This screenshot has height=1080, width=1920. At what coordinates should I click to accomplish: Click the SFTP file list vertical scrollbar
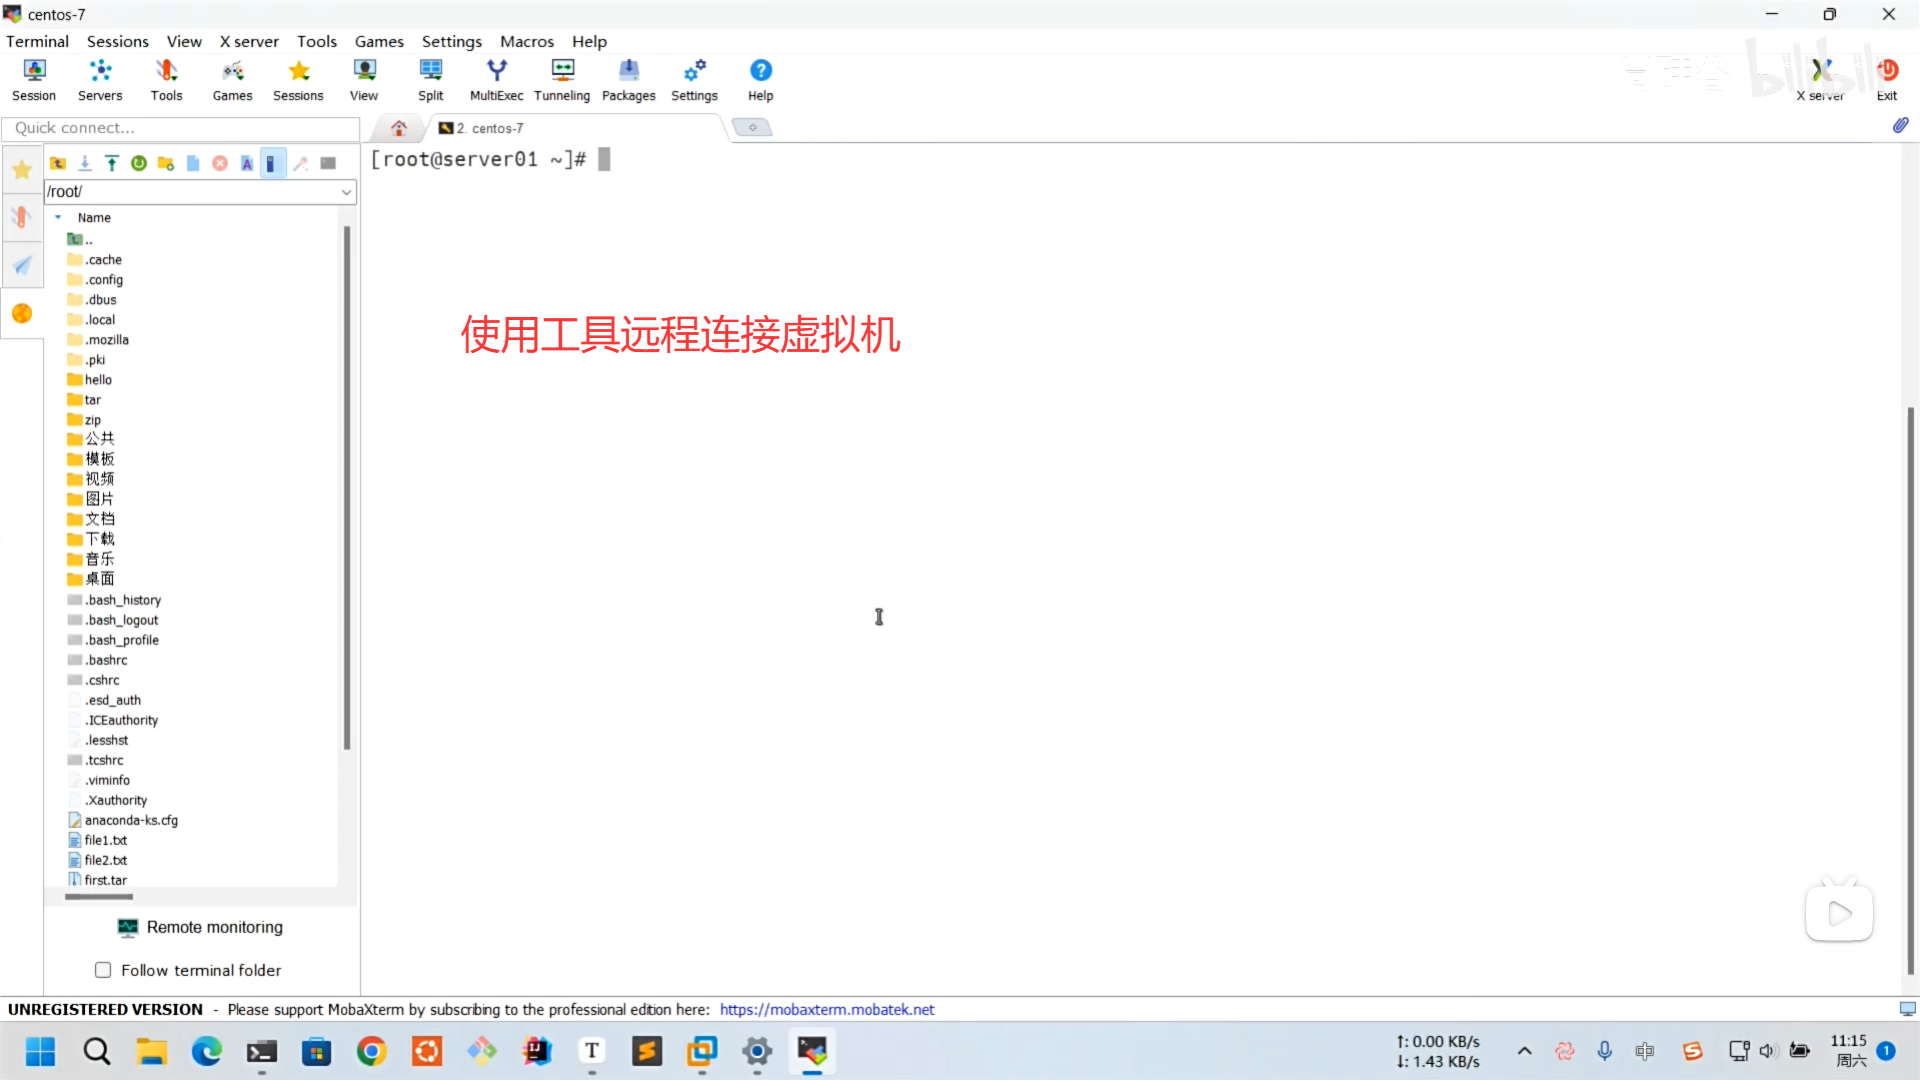coord(347,488)
